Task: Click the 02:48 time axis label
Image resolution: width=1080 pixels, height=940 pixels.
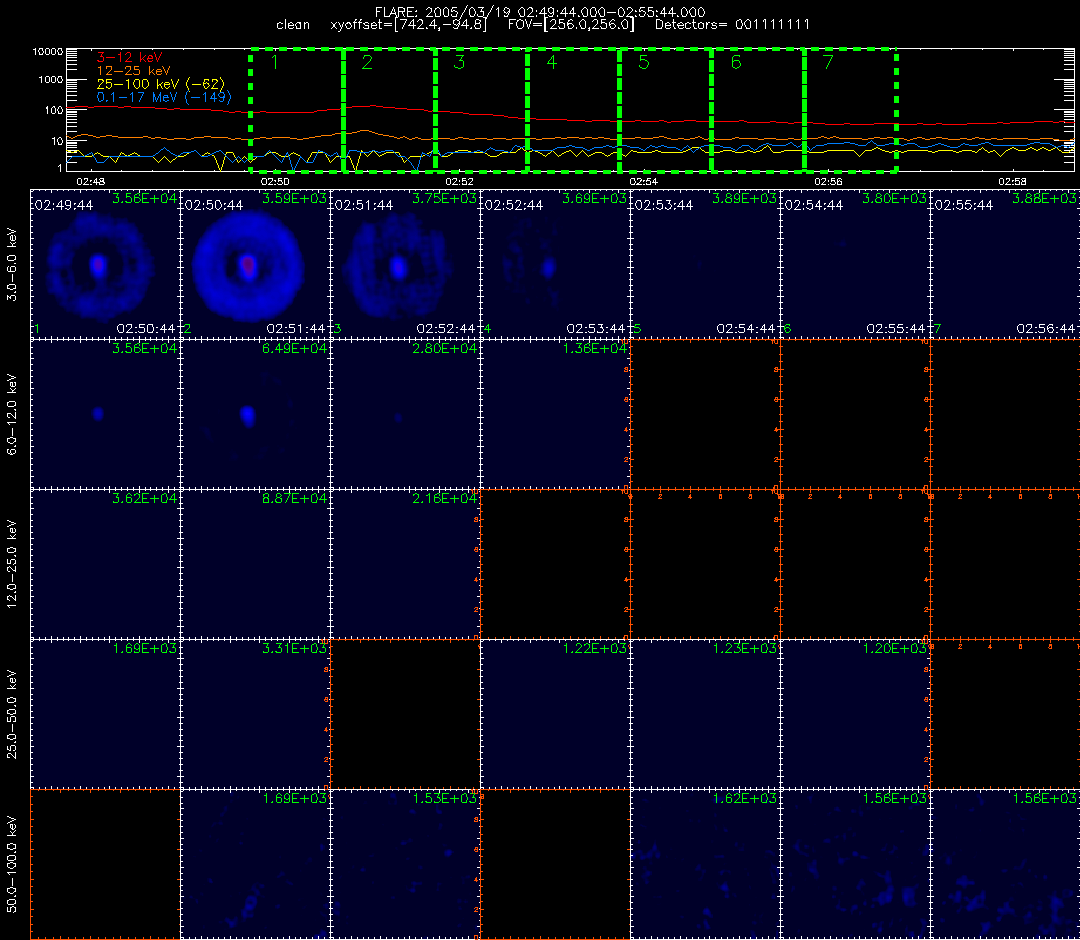Action: point(90,181)
